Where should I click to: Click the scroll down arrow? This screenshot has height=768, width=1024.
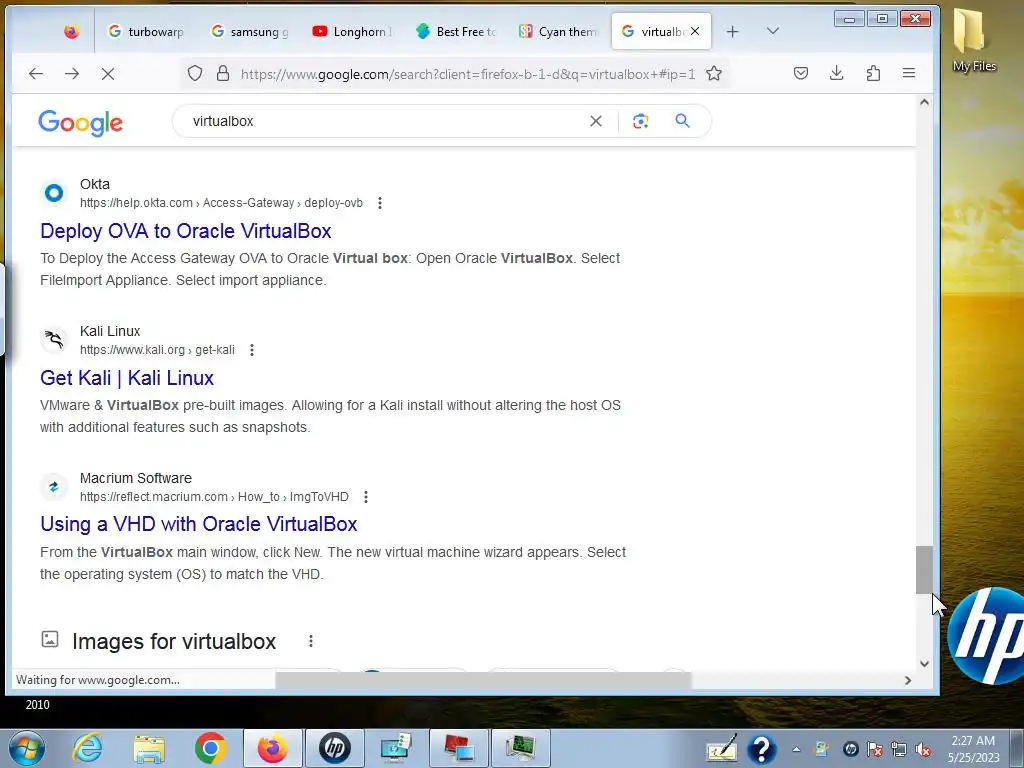[x=924, y=664]
